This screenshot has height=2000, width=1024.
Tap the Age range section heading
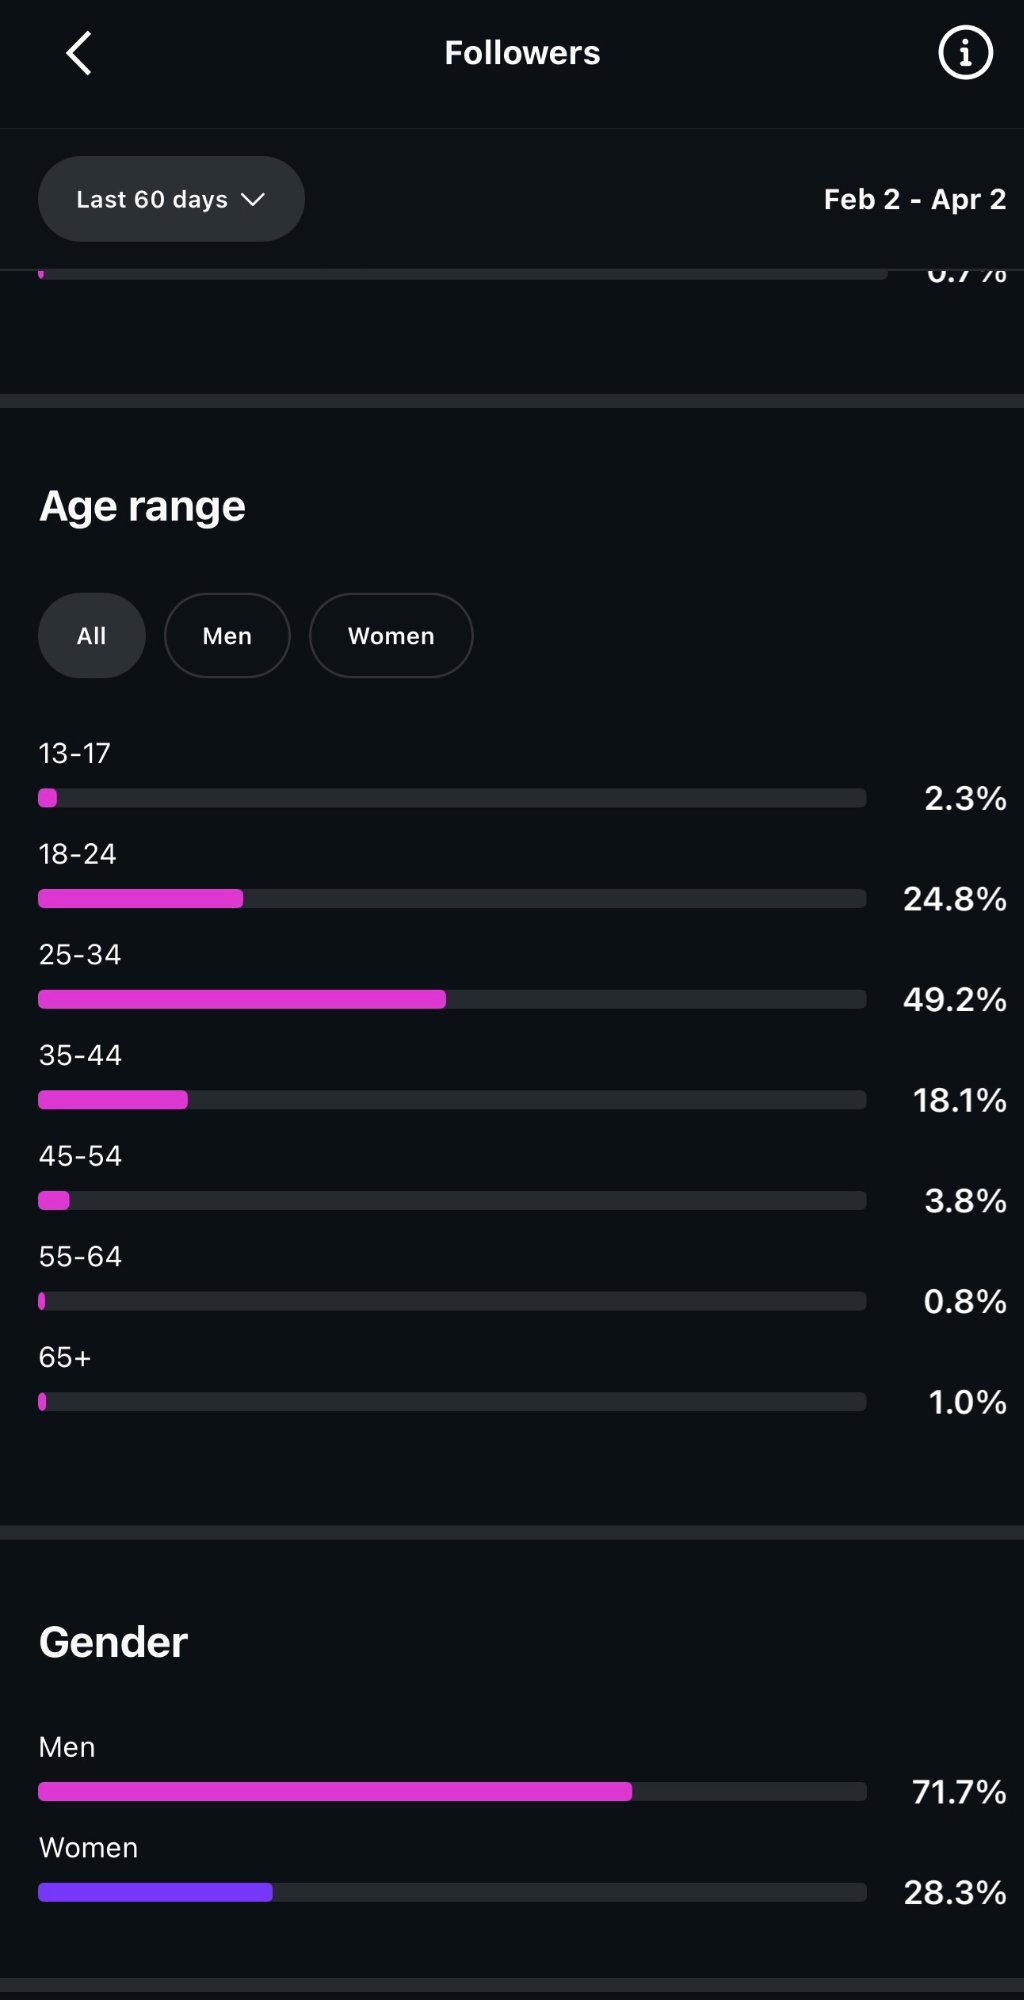(x=141, y=505)
